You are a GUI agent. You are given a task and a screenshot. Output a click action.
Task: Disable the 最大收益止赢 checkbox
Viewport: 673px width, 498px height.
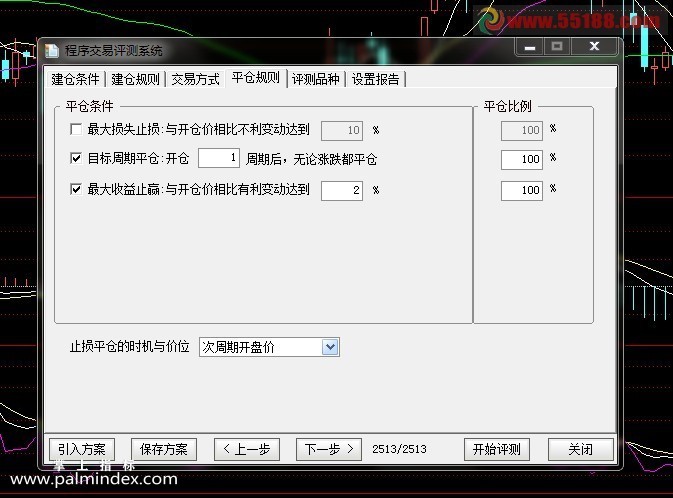point(76,189)
